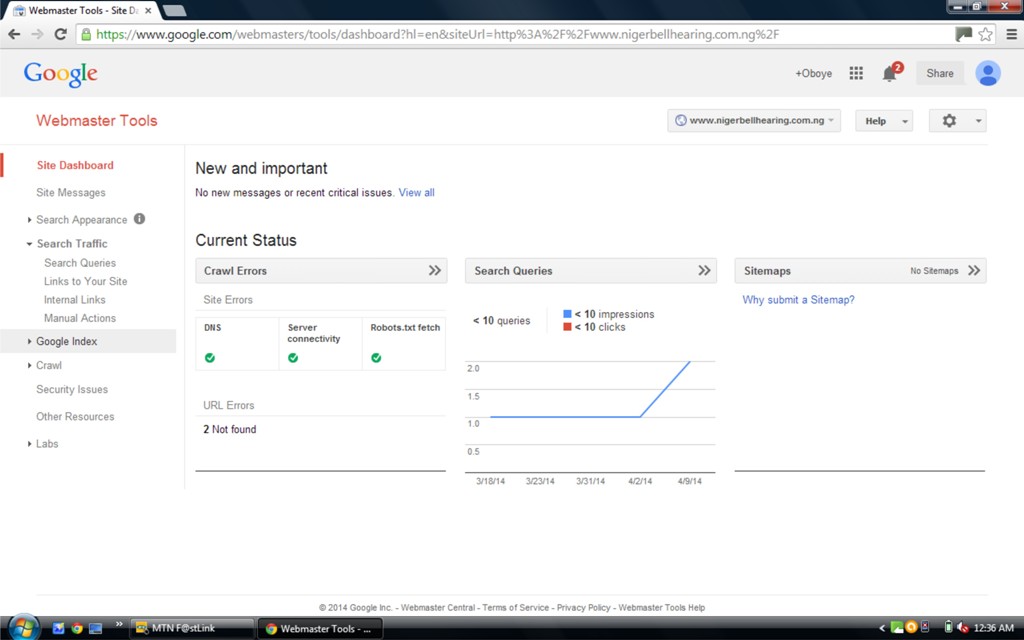1024x640 pixels.
Task: Bookmark page using the star icon
Action: [x=985, y=35]
